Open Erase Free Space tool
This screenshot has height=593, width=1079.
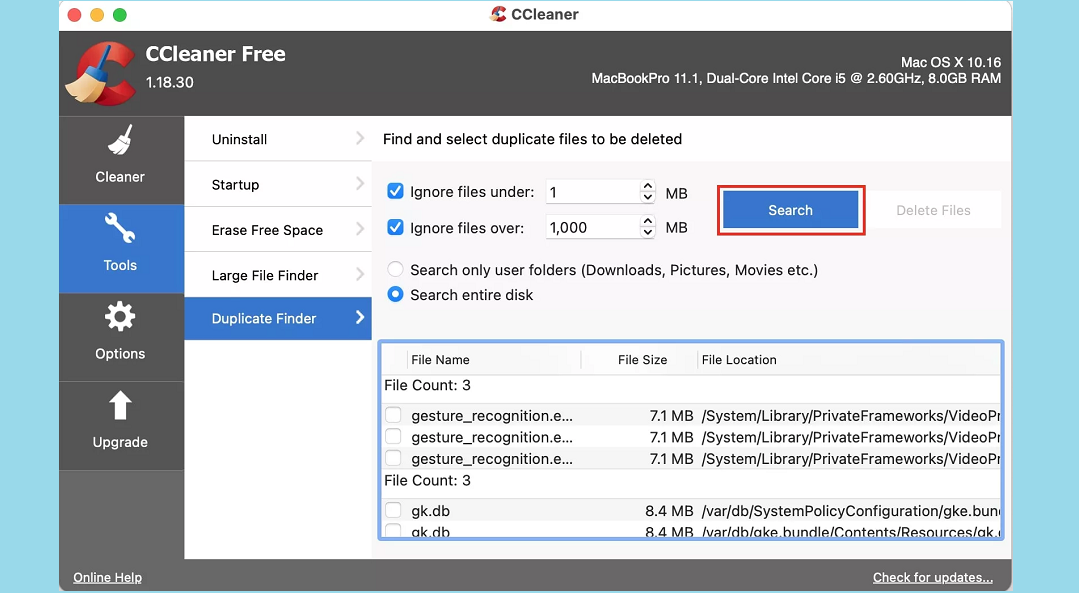278,230
